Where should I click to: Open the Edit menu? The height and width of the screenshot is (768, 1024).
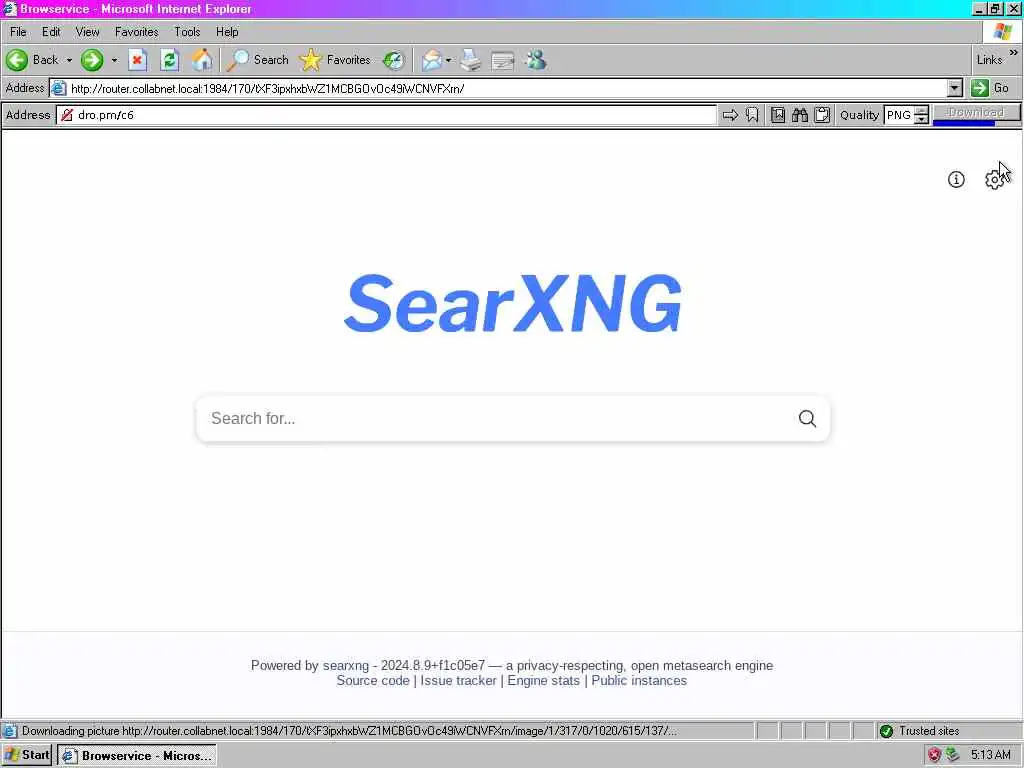[x=51, y=31]
